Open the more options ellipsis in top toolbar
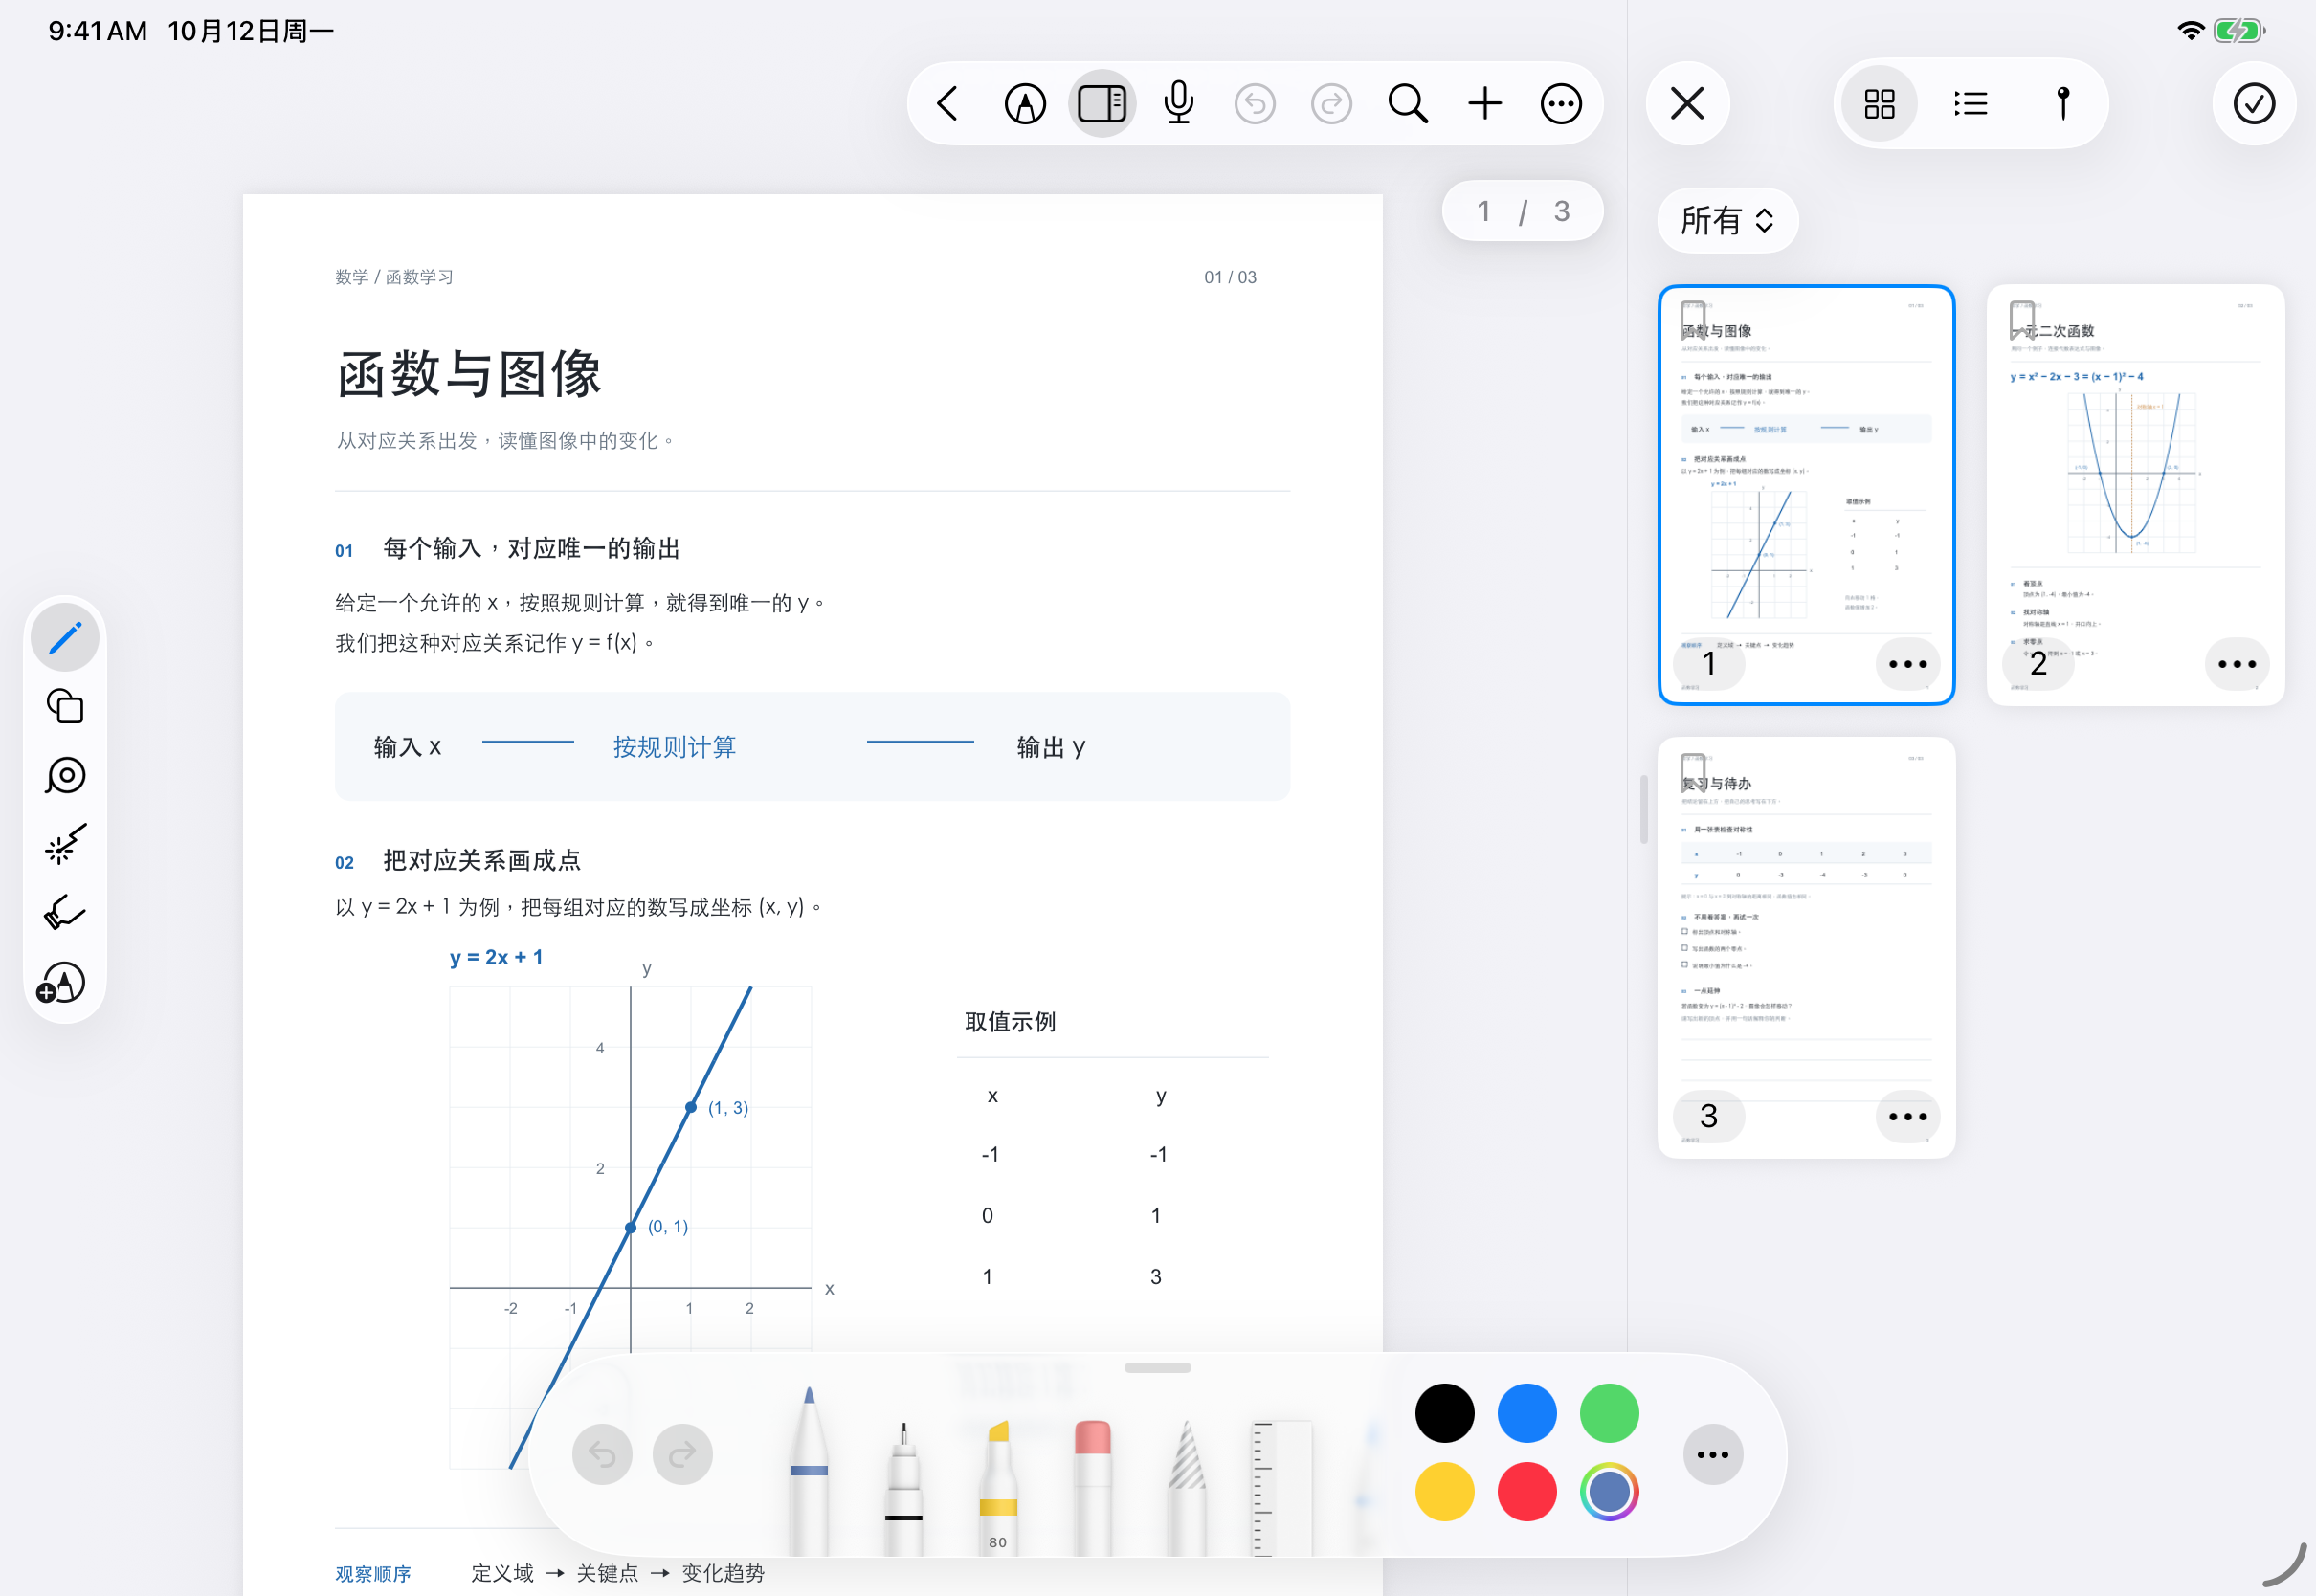Viewport: 2316px width, 1596px height. pyautogui.click(x=1561, y=103)
